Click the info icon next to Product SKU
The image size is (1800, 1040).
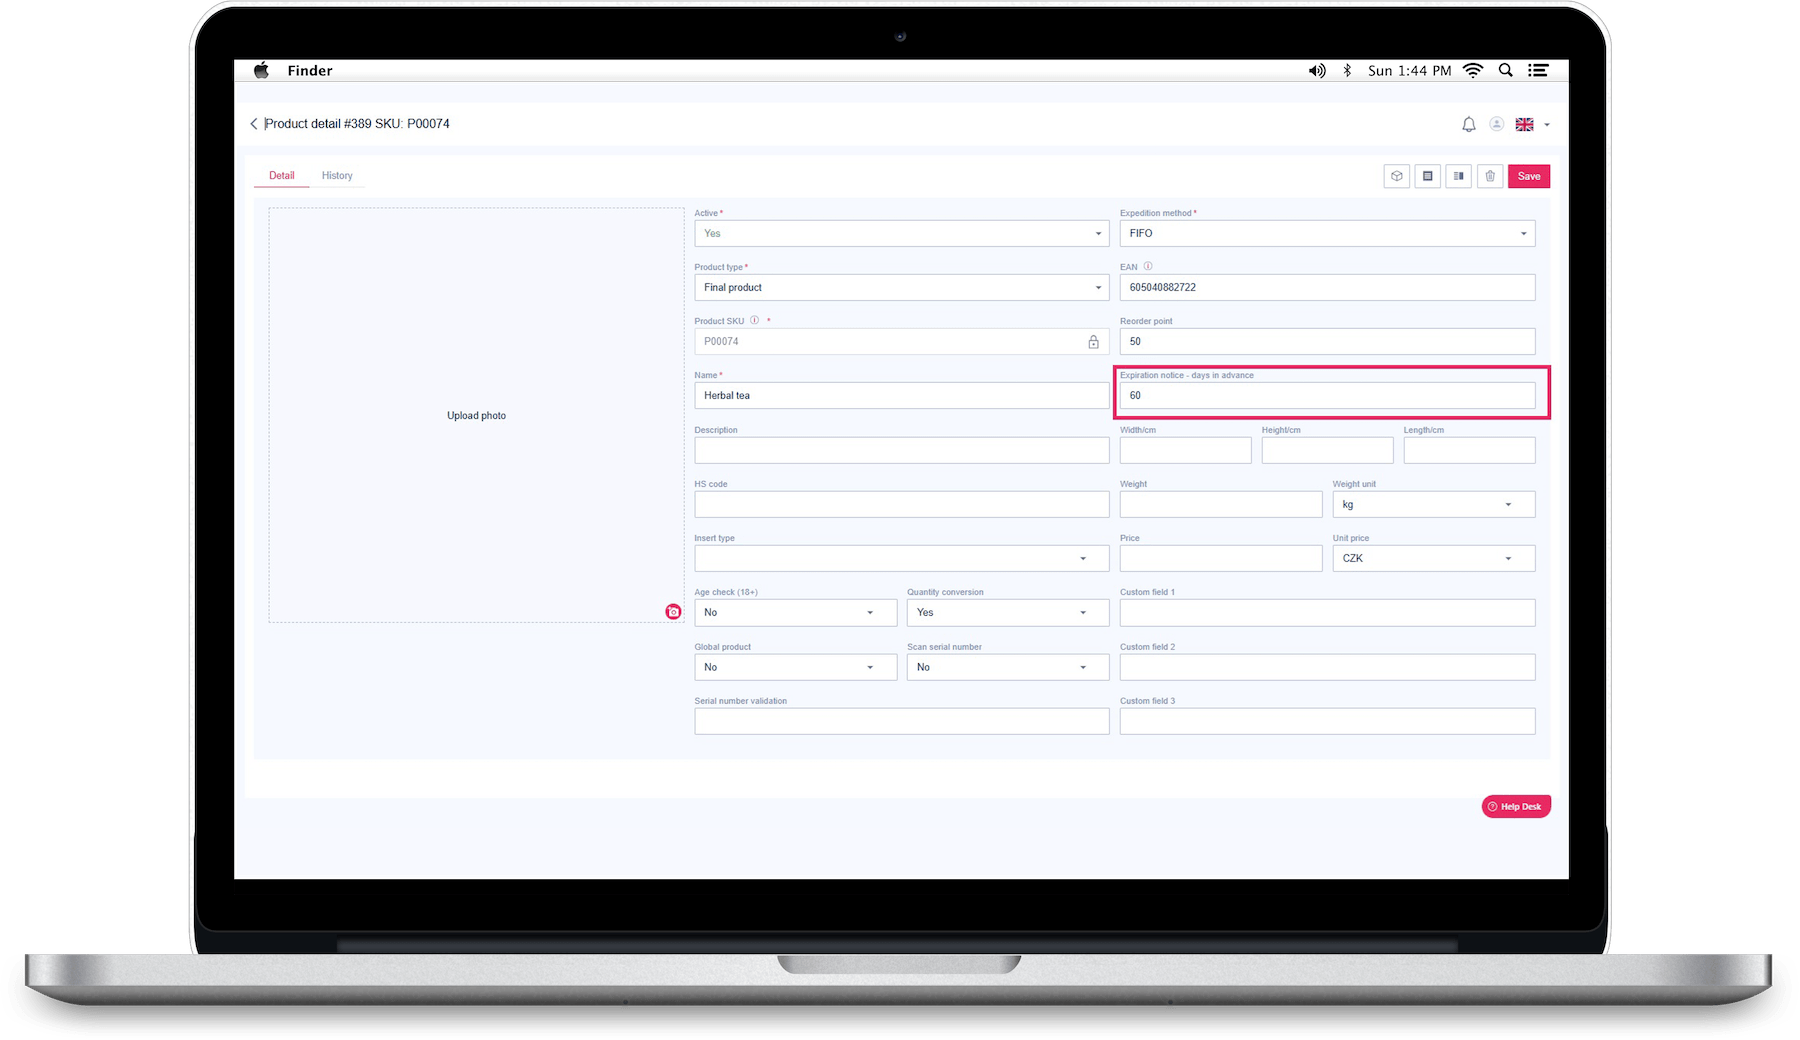click(755, 320)
